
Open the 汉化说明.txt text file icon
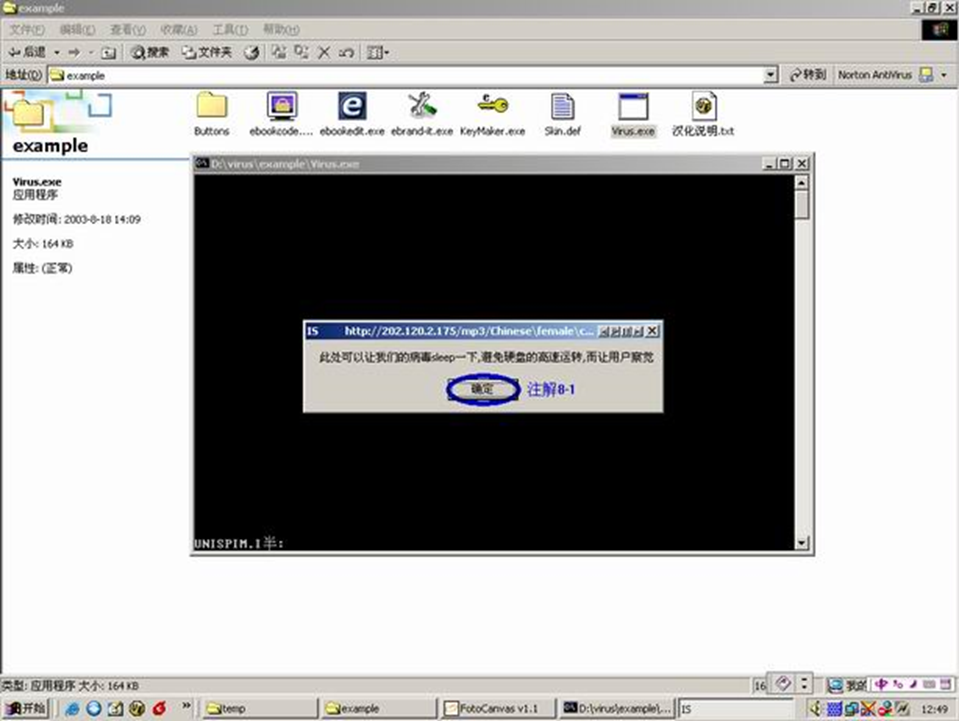[x=703, y=107]
